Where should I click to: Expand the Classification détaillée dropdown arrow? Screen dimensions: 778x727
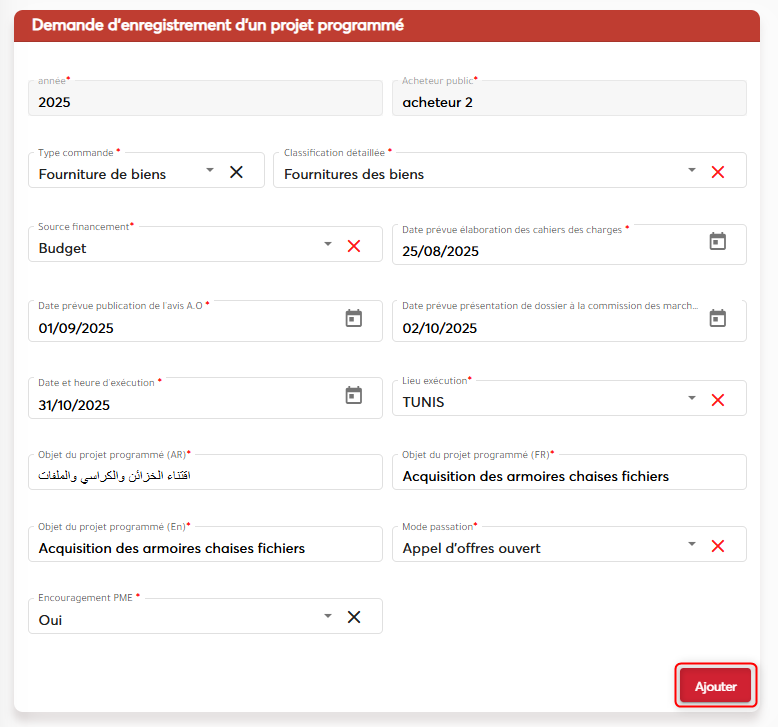[691, 171]
